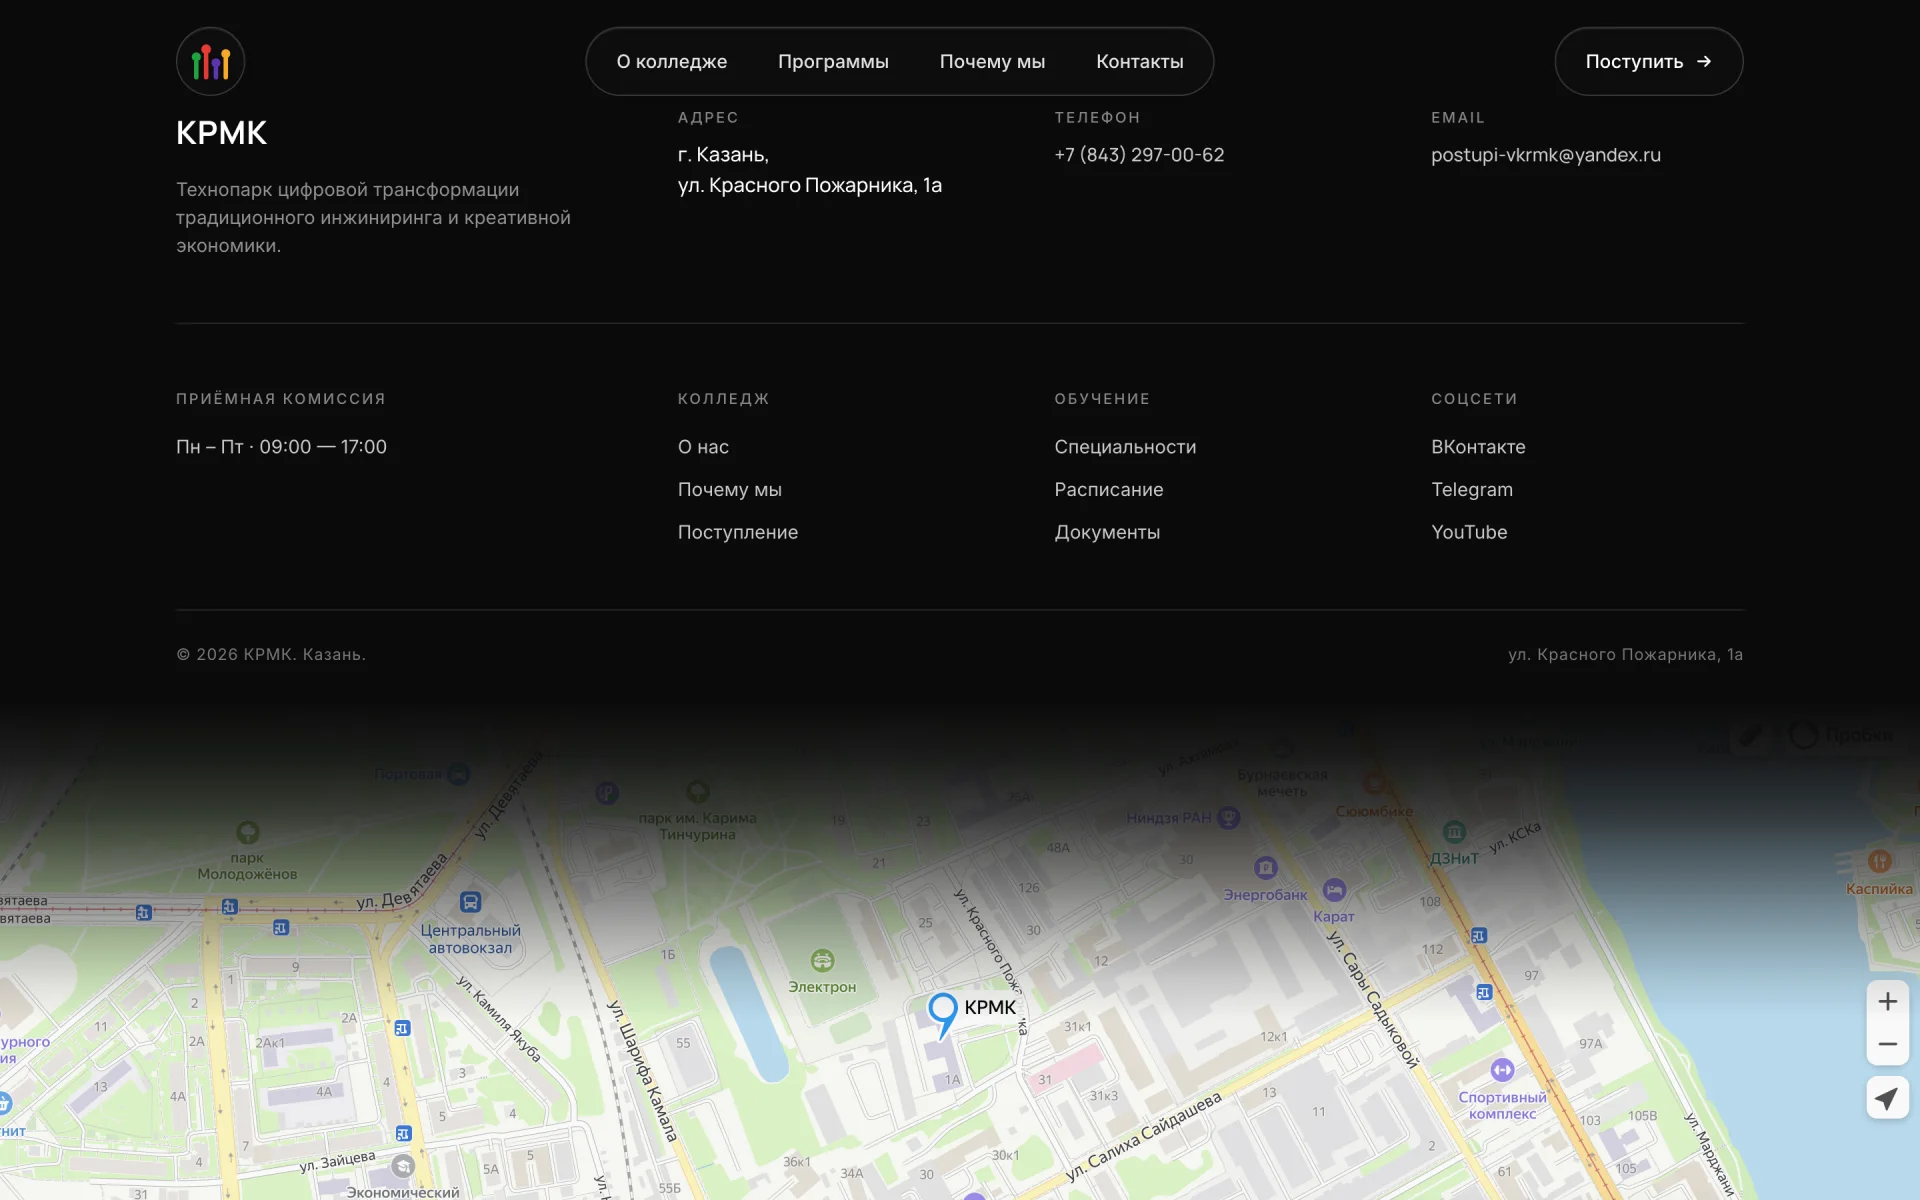Click the Поступить button
Viewport: 1920px width, 1200px height.
[1648, 61]
